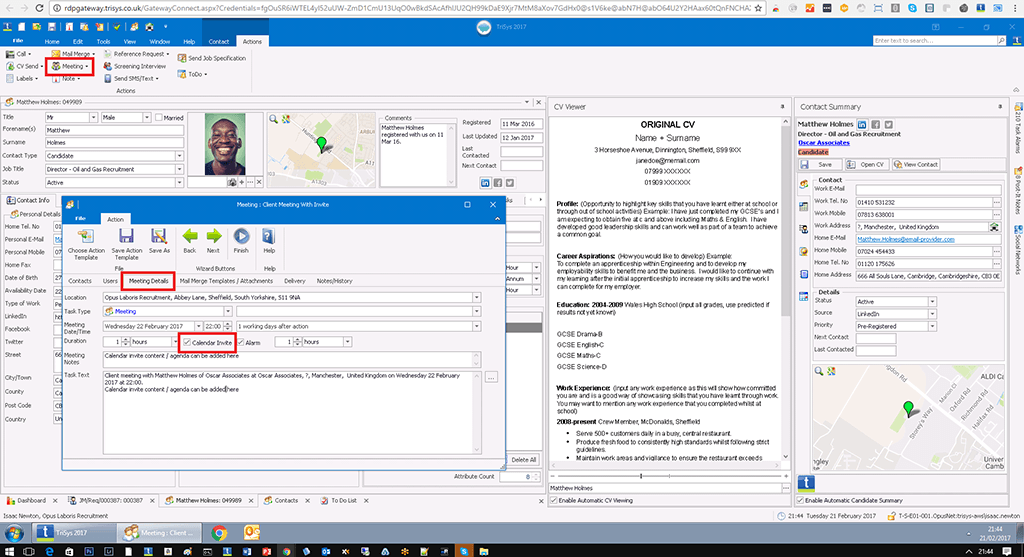
Task: Switch to the Contacts tab in meeting dialog
Action: [x=80, y=281]
